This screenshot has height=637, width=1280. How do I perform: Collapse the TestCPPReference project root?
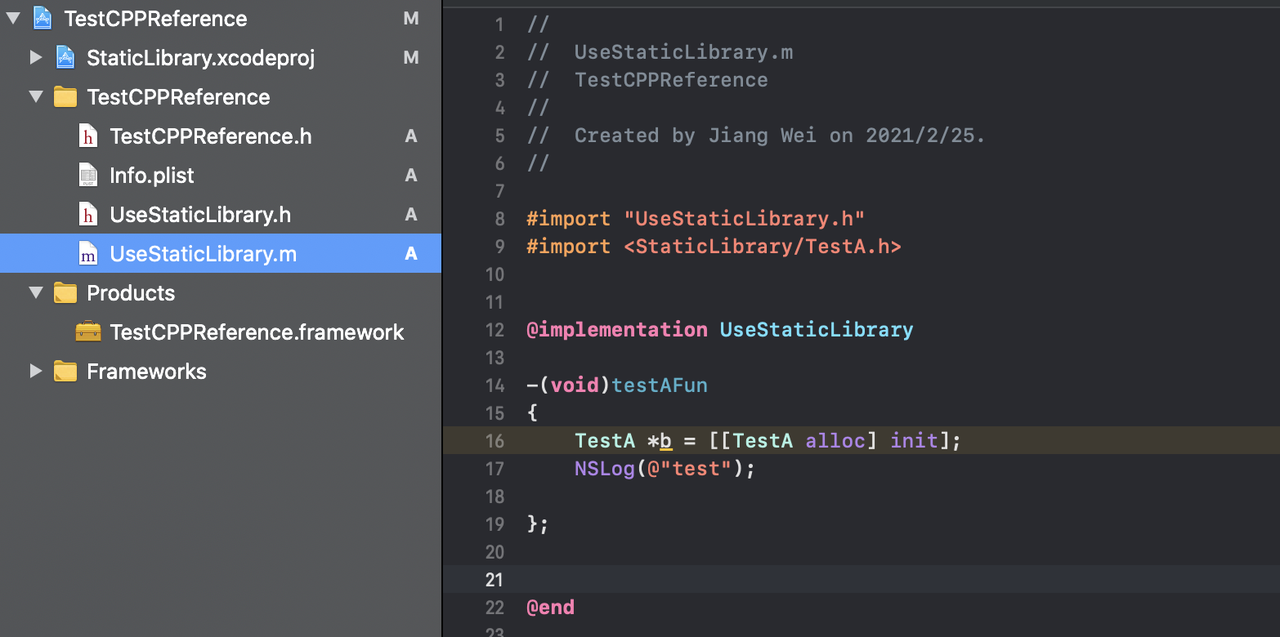(12, 18)
